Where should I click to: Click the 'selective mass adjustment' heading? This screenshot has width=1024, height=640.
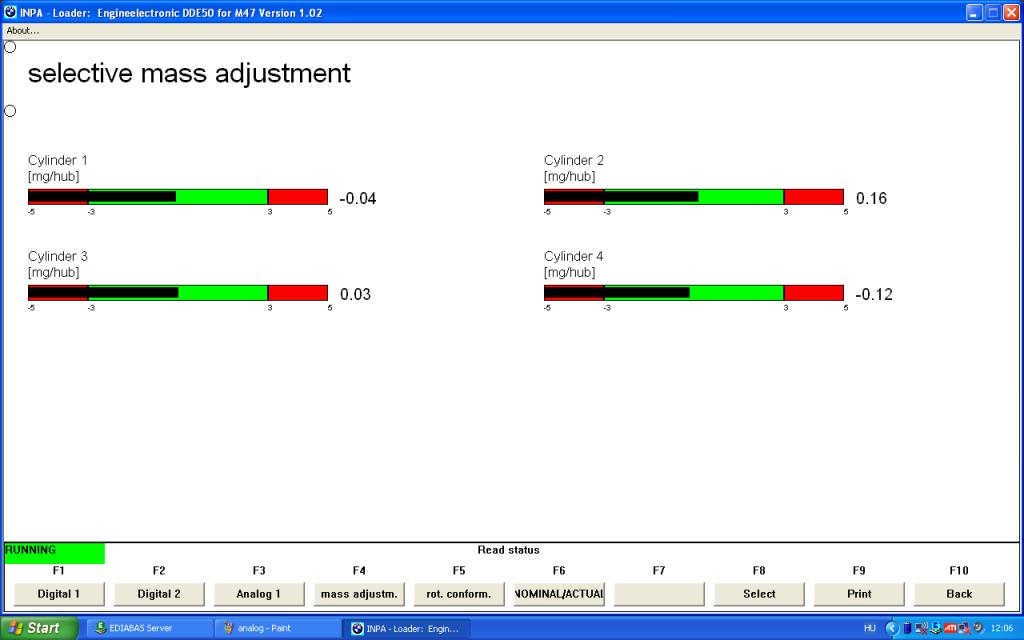[x=189, y=73]
